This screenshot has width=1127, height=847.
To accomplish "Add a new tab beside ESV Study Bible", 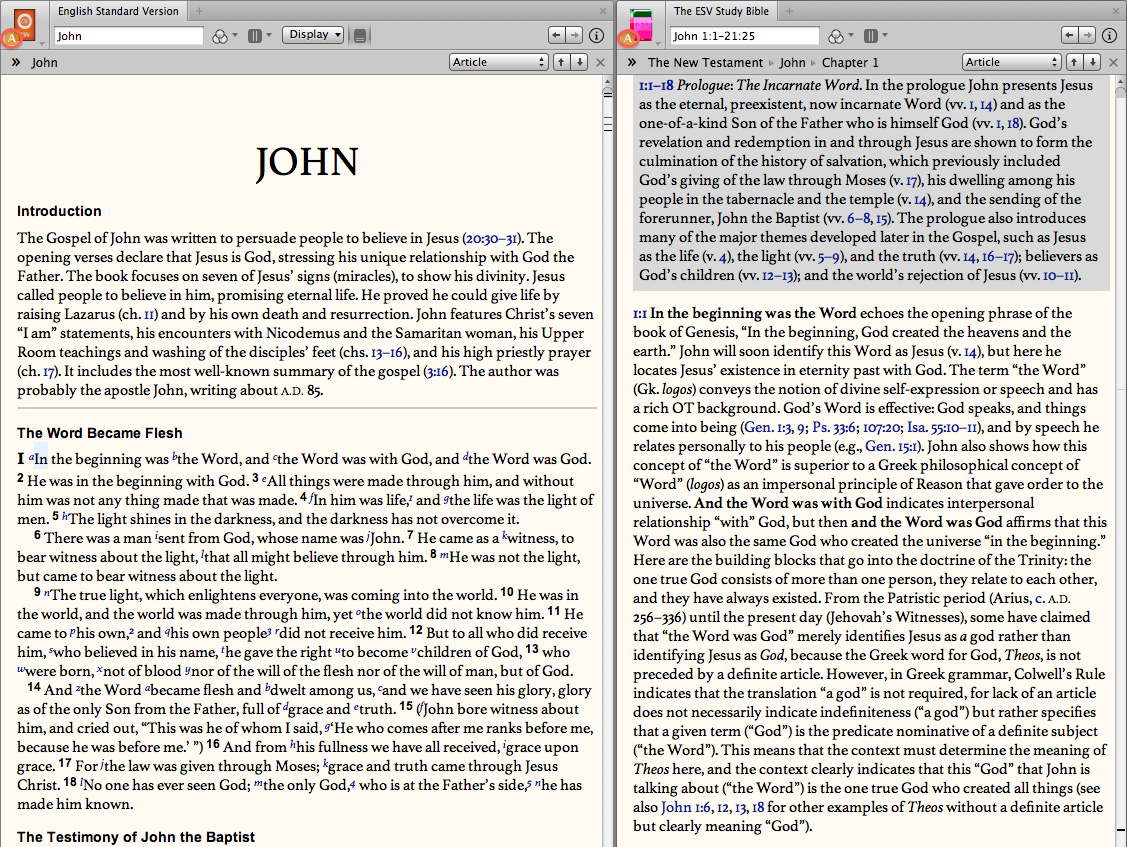I will pyautogui.click(x=789, y=11).
